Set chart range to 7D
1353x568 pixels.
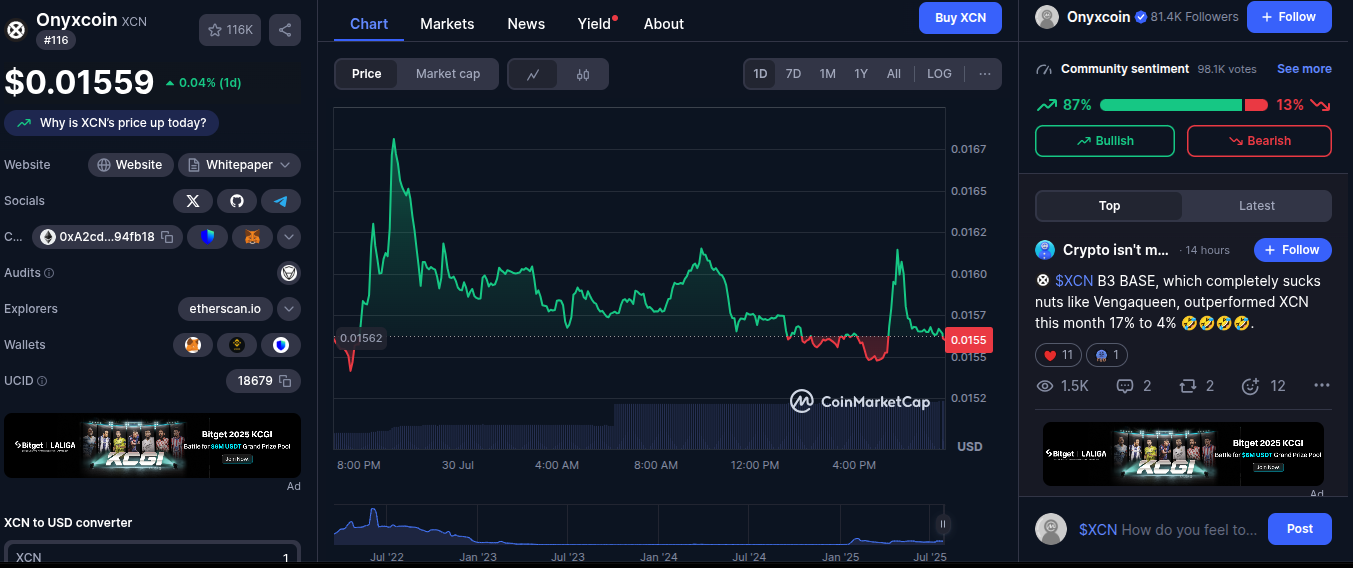pyautogui.click(x=793, y=74)
